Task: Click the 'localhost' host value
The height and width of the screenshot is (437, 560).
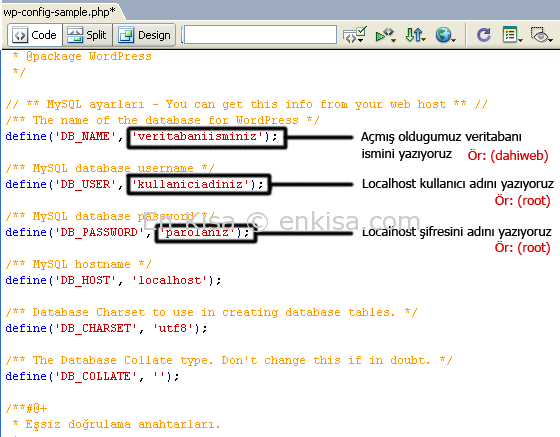Action: (169, 280)
